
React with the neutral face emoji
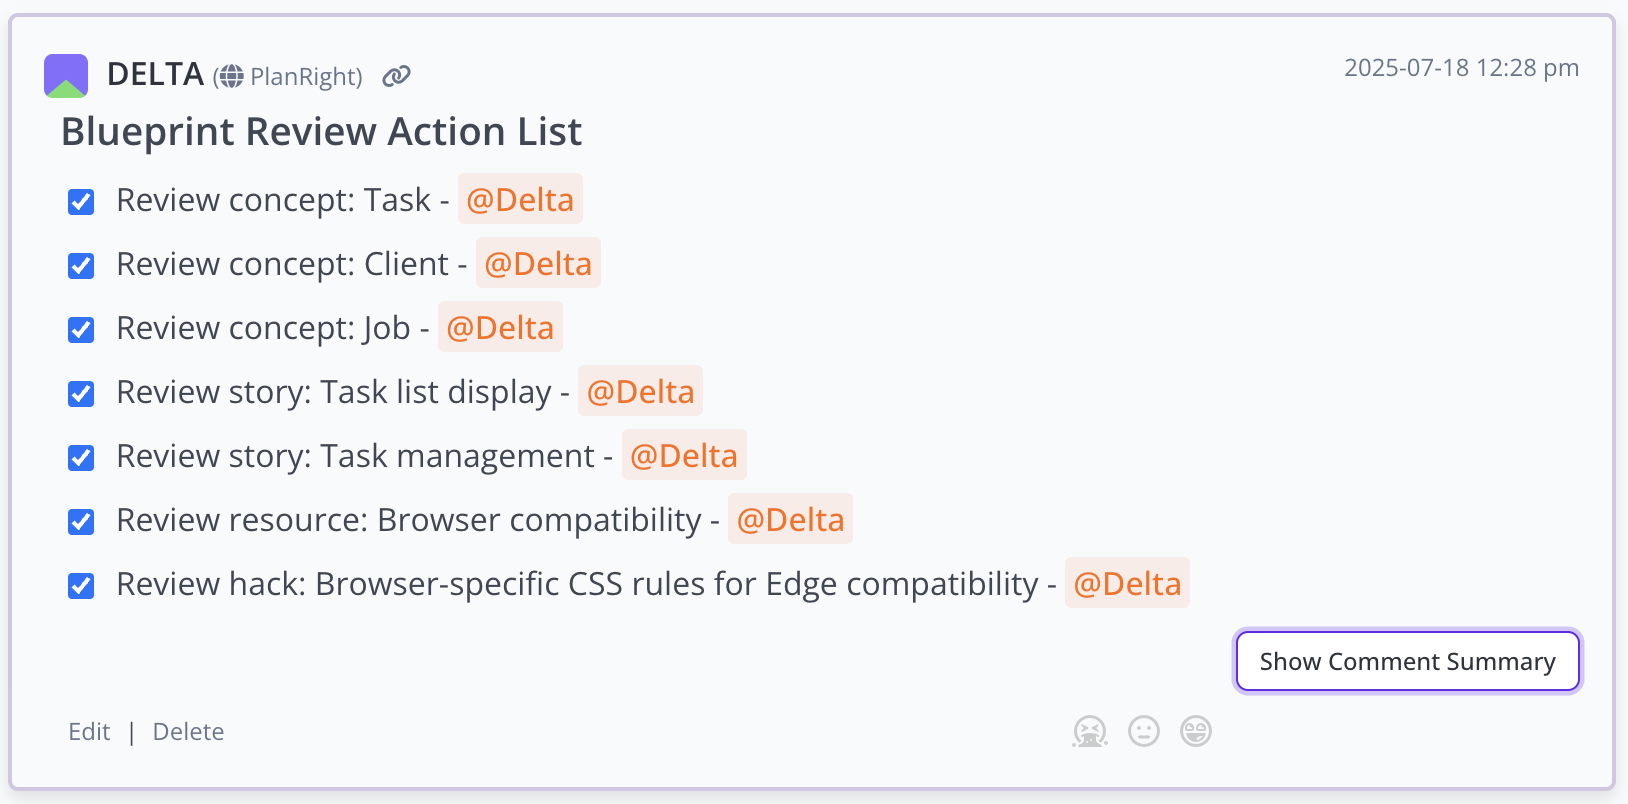[x=1144, y=732]
